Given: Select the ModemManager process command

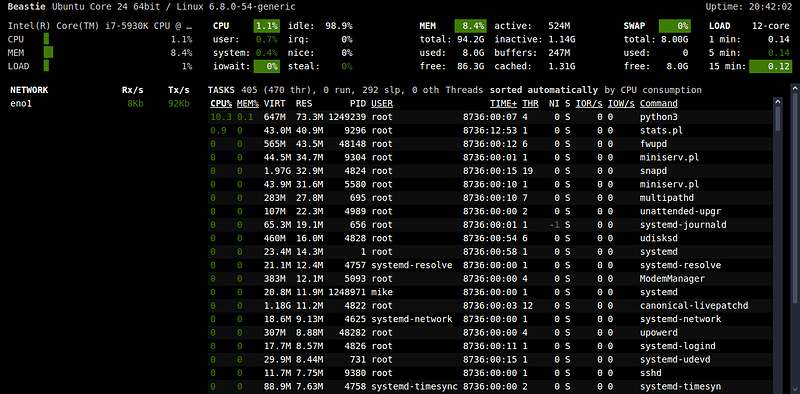Looking at the screenshot, I should [672, 279].
